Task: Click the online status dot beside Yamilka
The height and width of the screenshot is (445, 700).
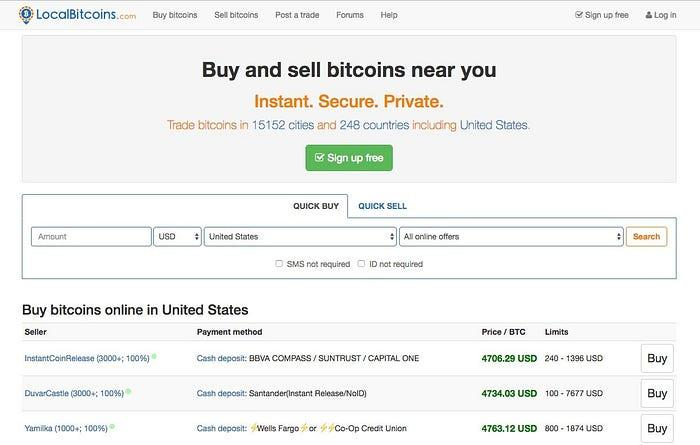Action: pos(112,426)
